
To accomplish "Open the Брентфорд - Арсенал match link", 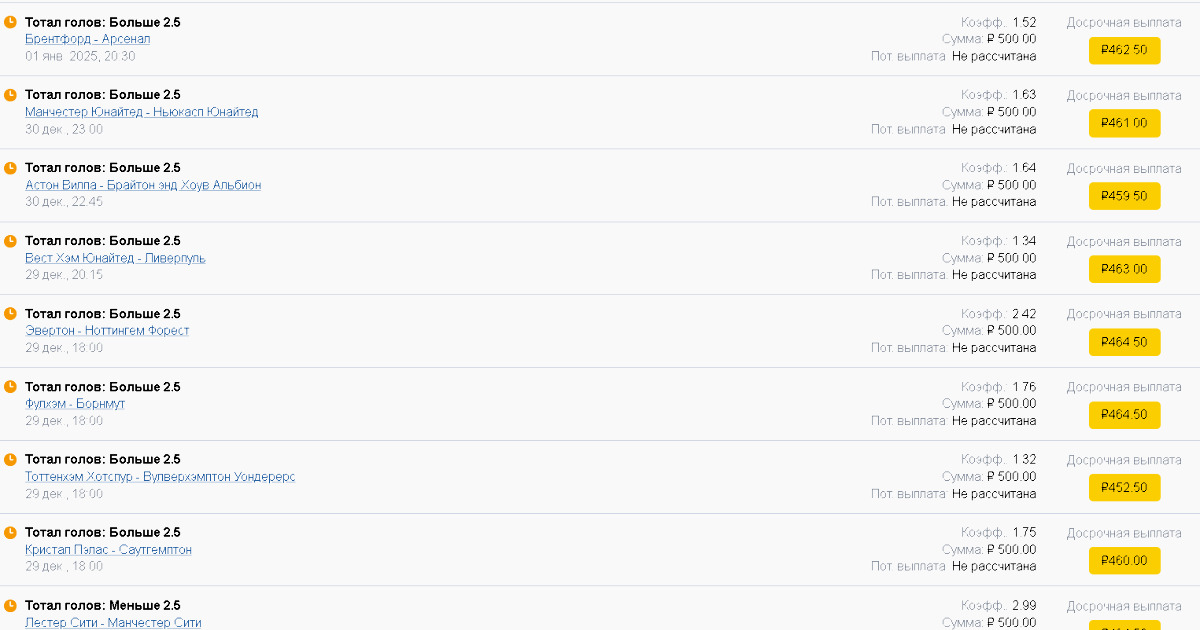I will click(x=88, y=39).
